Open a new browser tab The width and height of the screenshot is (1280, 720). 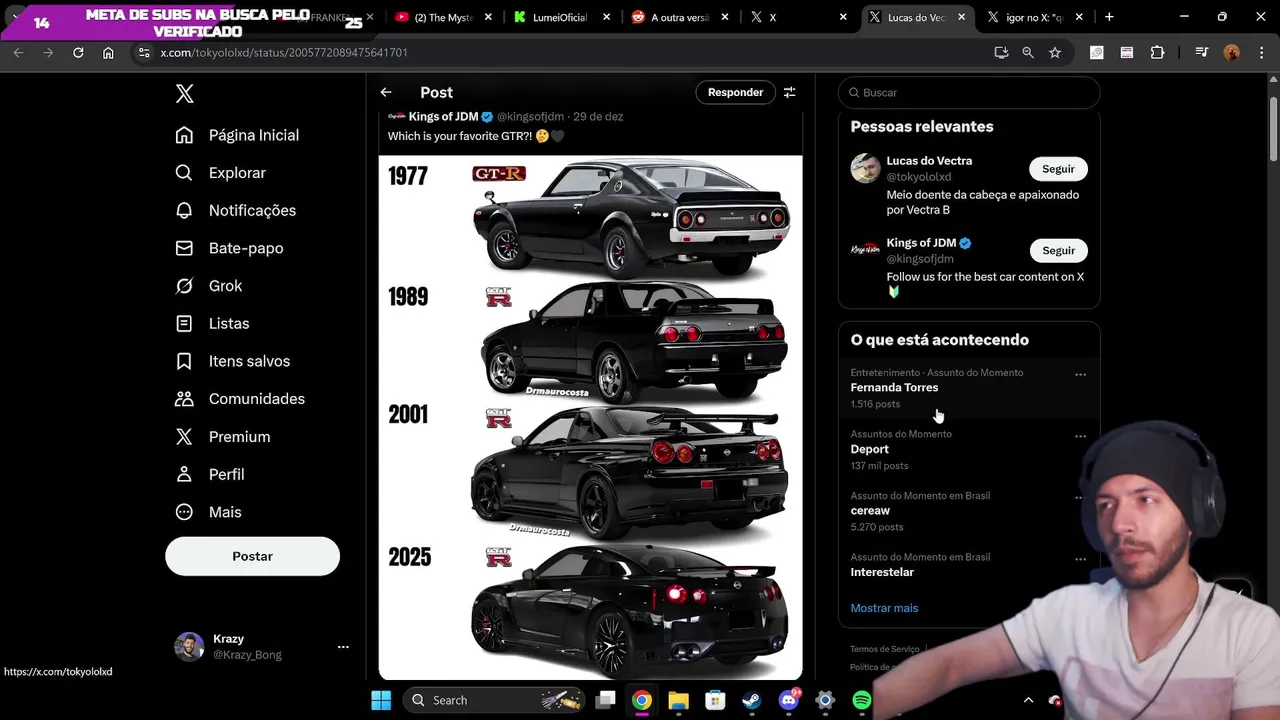(x=1109, y=17)
